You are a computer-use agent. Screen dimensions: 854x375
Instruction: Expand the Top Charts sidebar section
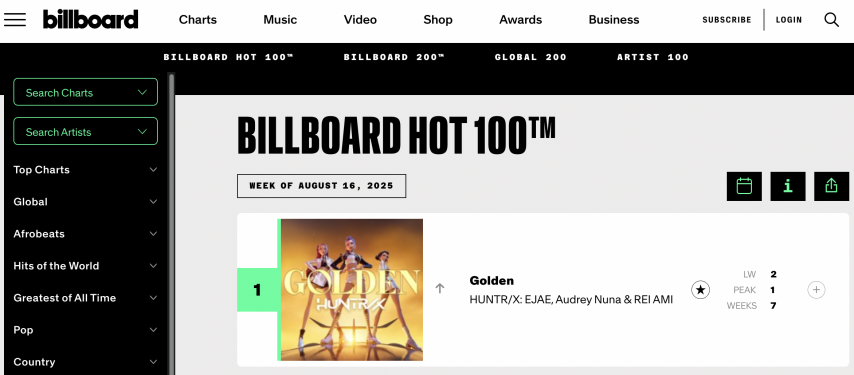(x=86, y=170)
